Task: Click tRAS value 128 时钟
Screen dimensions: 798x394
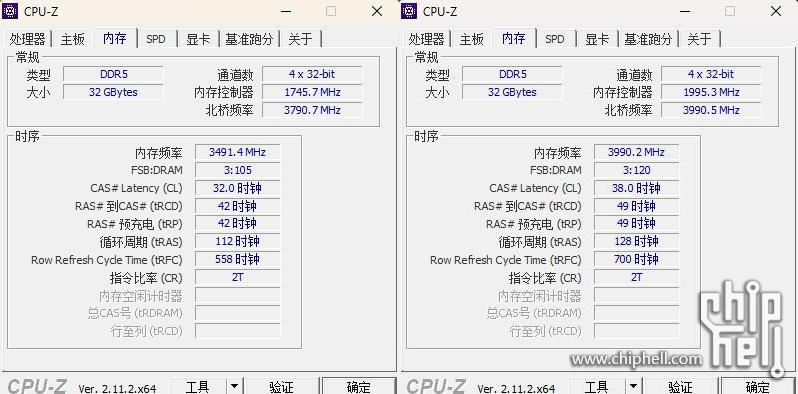Action: click(637, 241)
